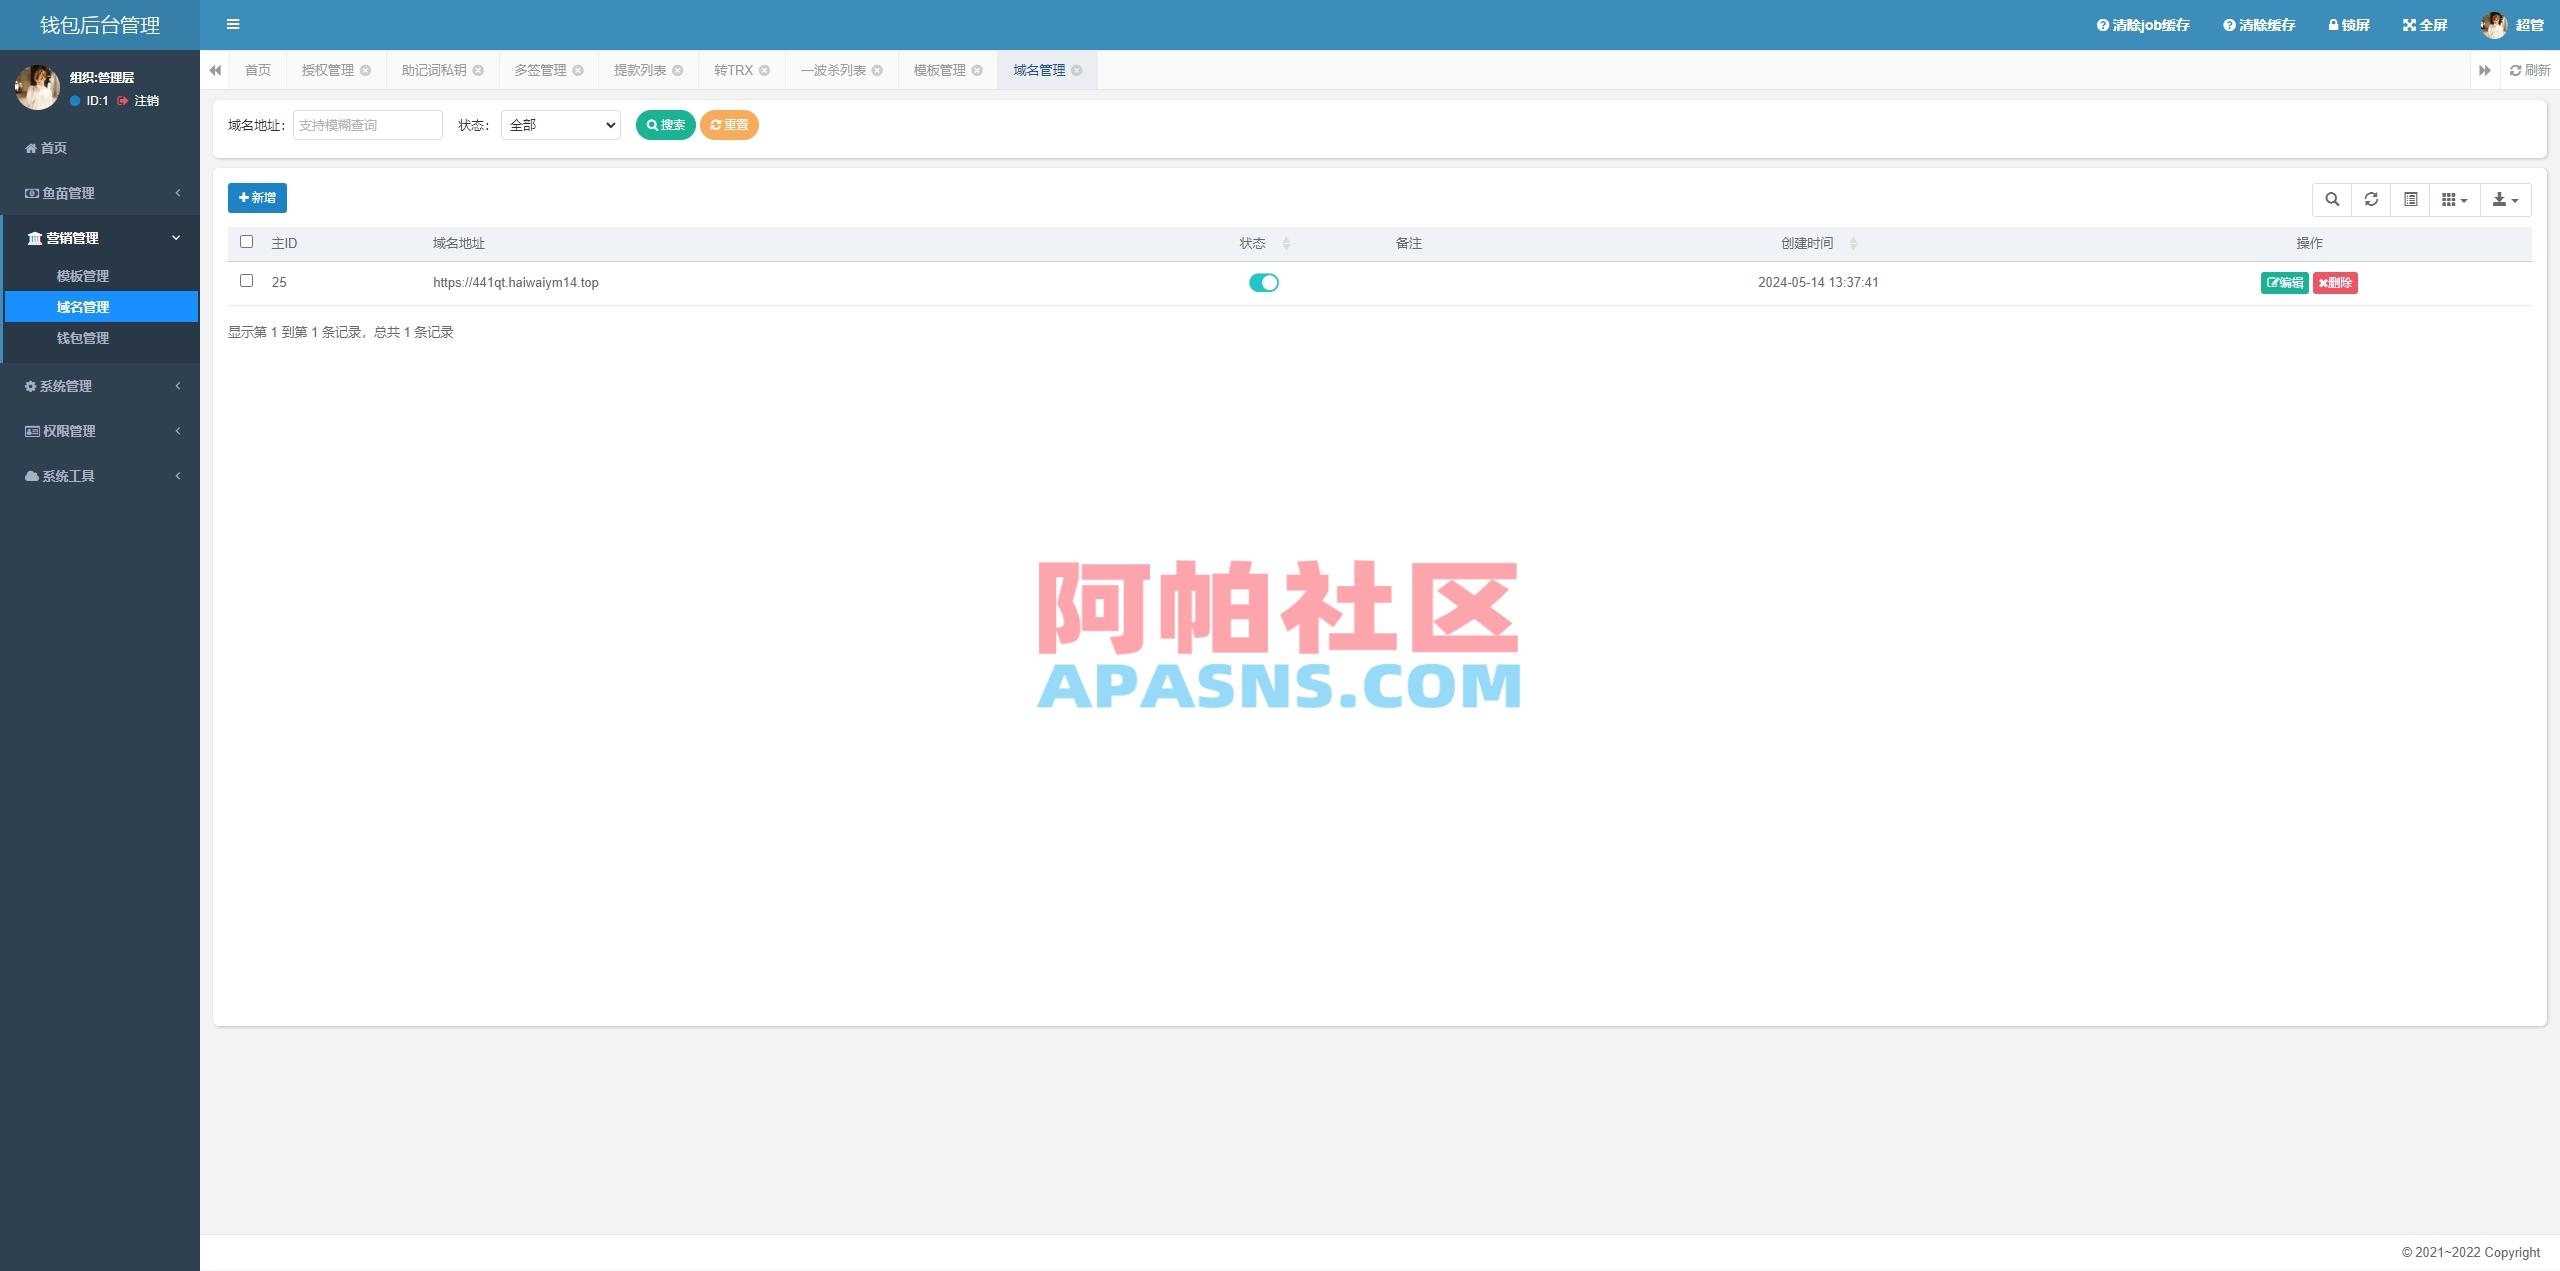This screenshot has height=1271, width=2560.
Task: Select 钱包管理 in the sidebar menu
Action: [x=84, y=338]
